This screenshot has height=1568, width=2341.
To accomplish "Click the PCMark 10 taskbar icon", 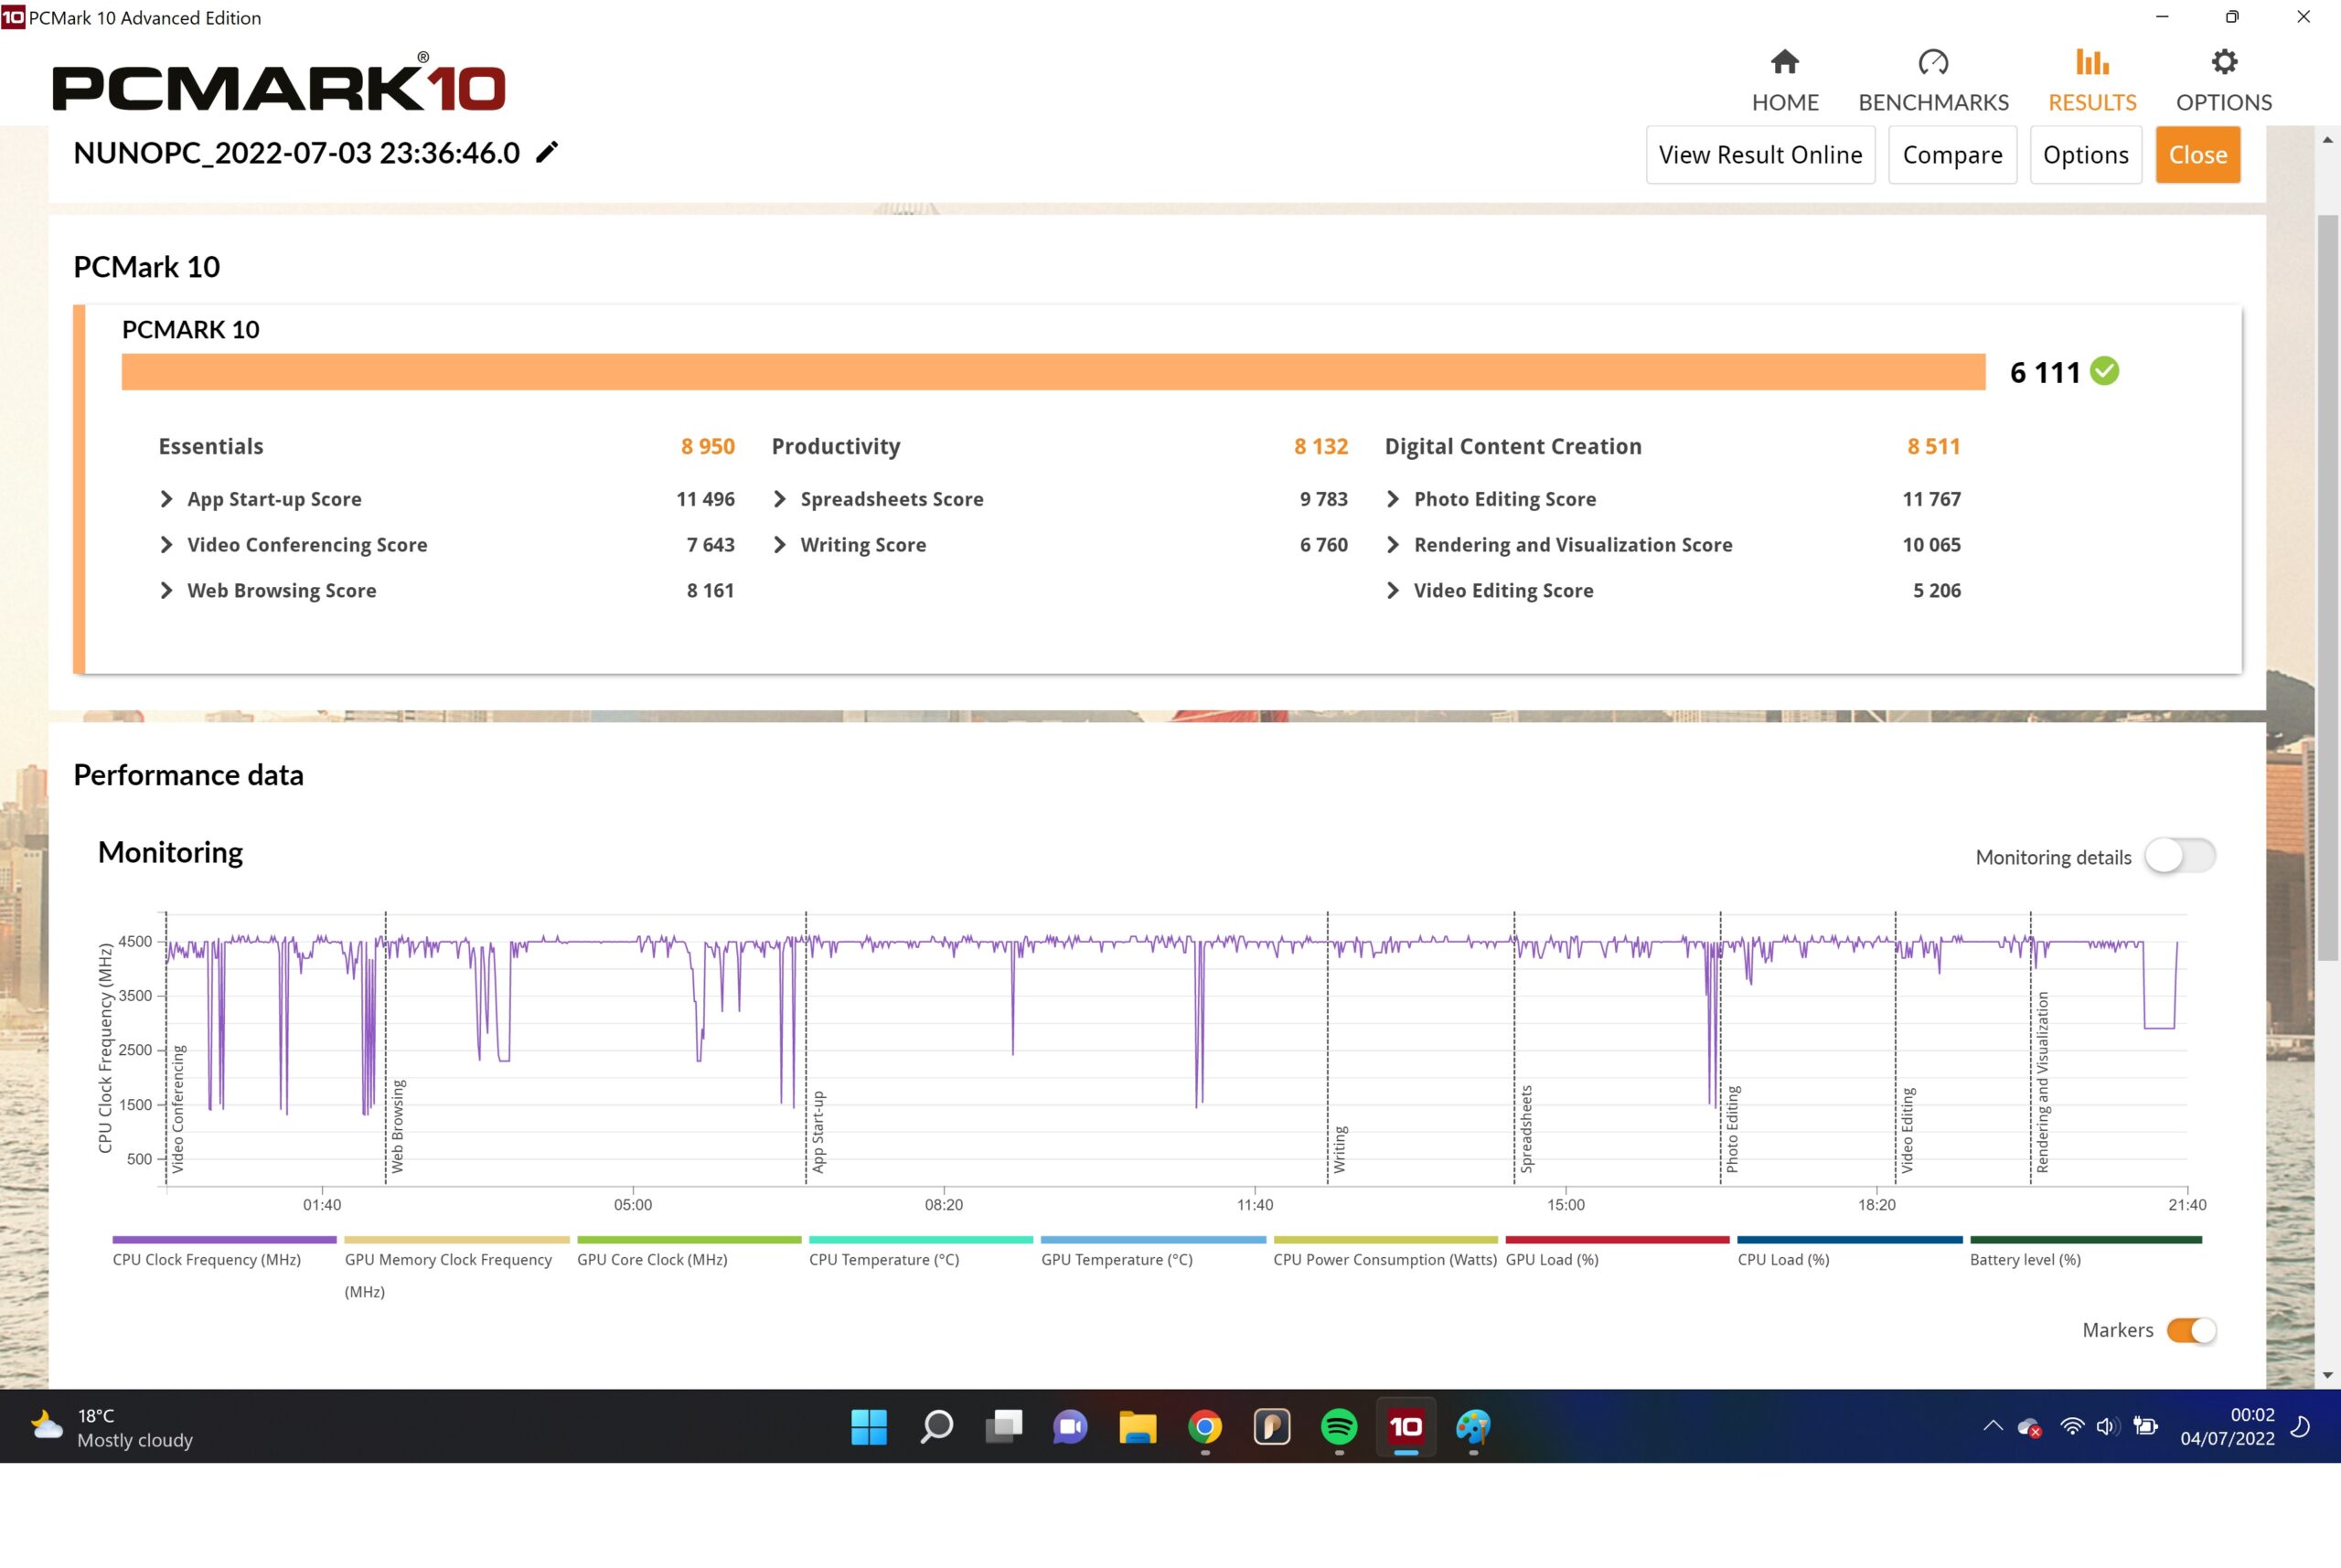I will pyautogui.click(x=1406, y=1426).
